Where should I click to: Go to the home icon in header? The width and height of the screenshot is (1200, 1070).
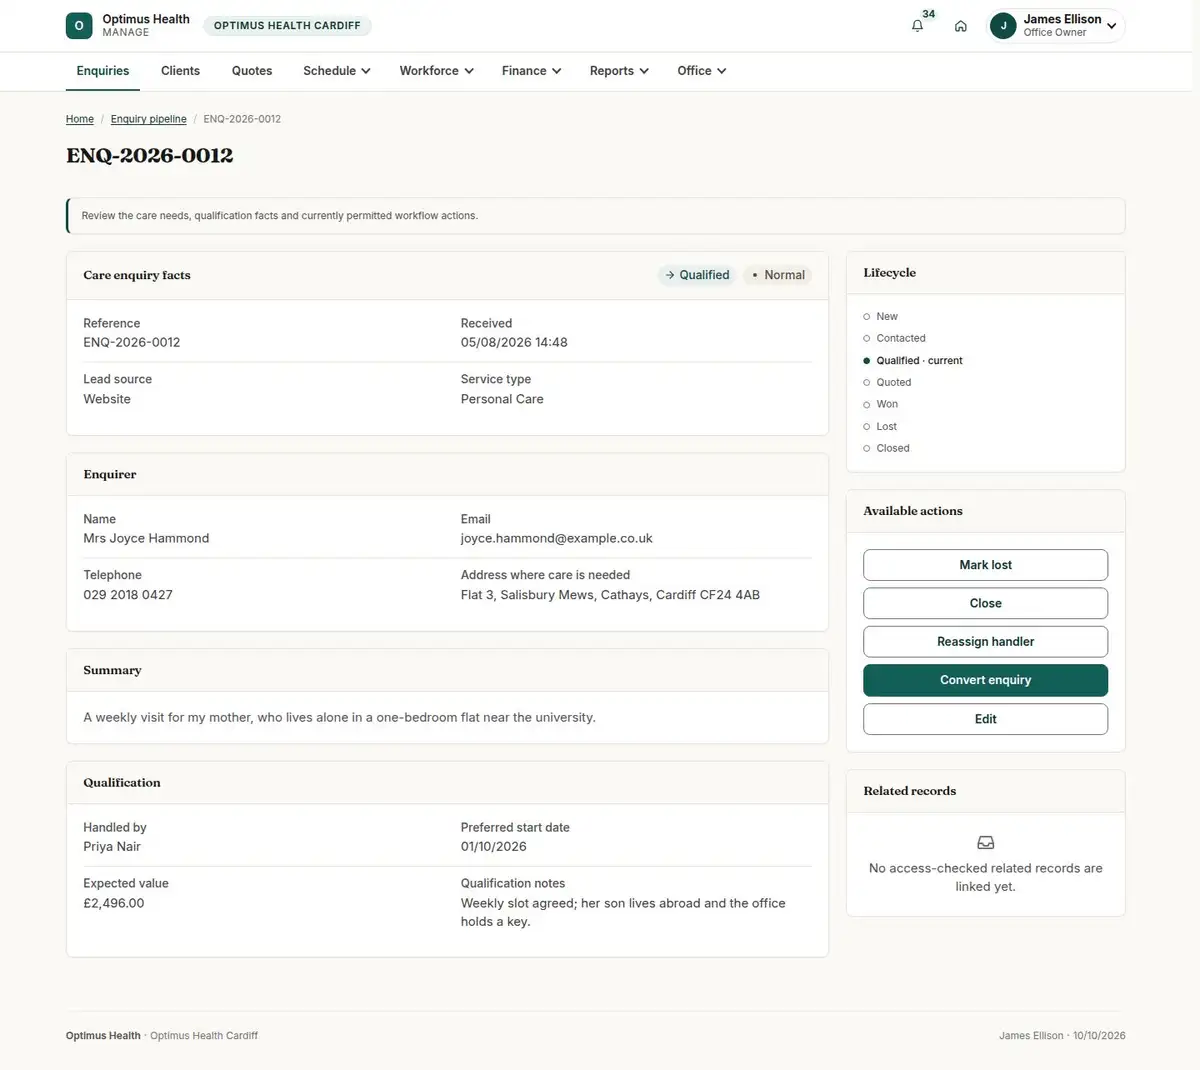pyautogui.click(x=961, y=26)
